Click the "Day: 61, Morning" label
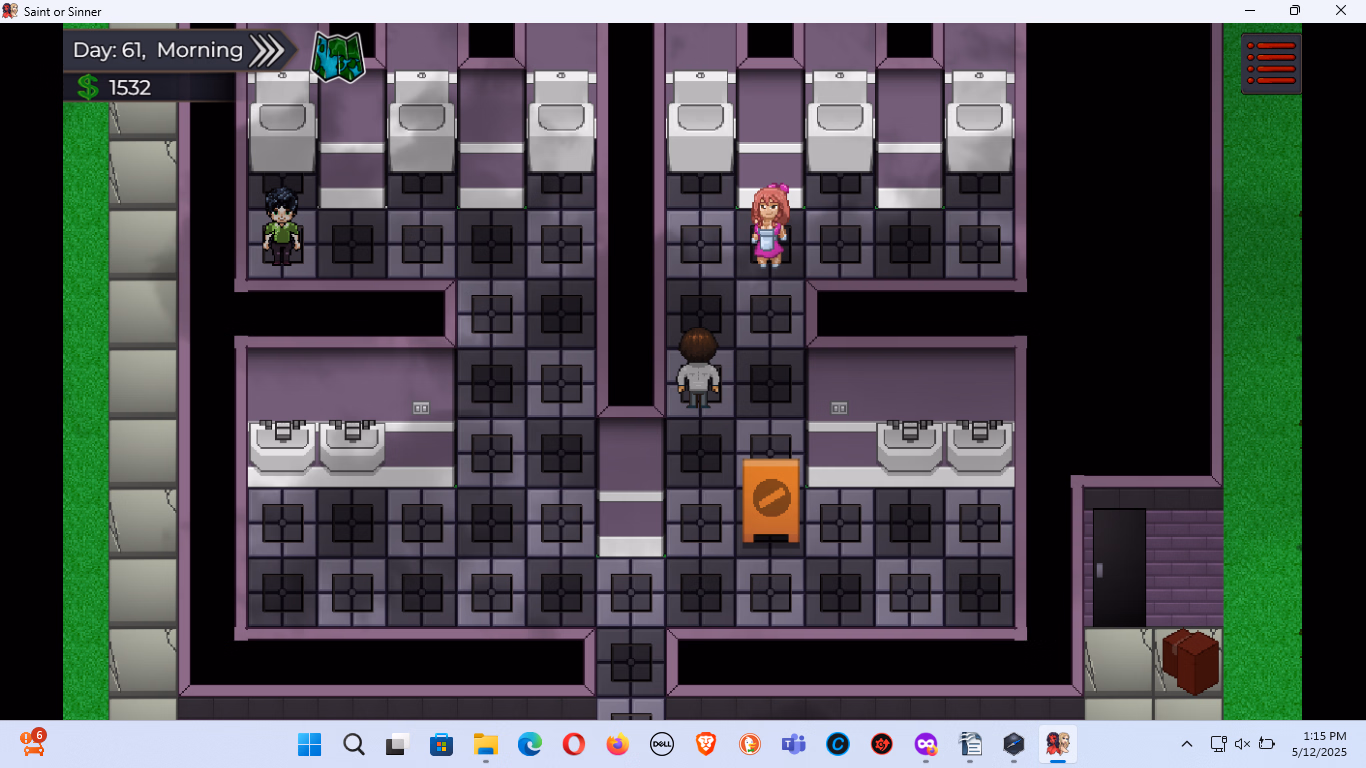Viewport: 1366px width, 768px height. tap(158, 50)
